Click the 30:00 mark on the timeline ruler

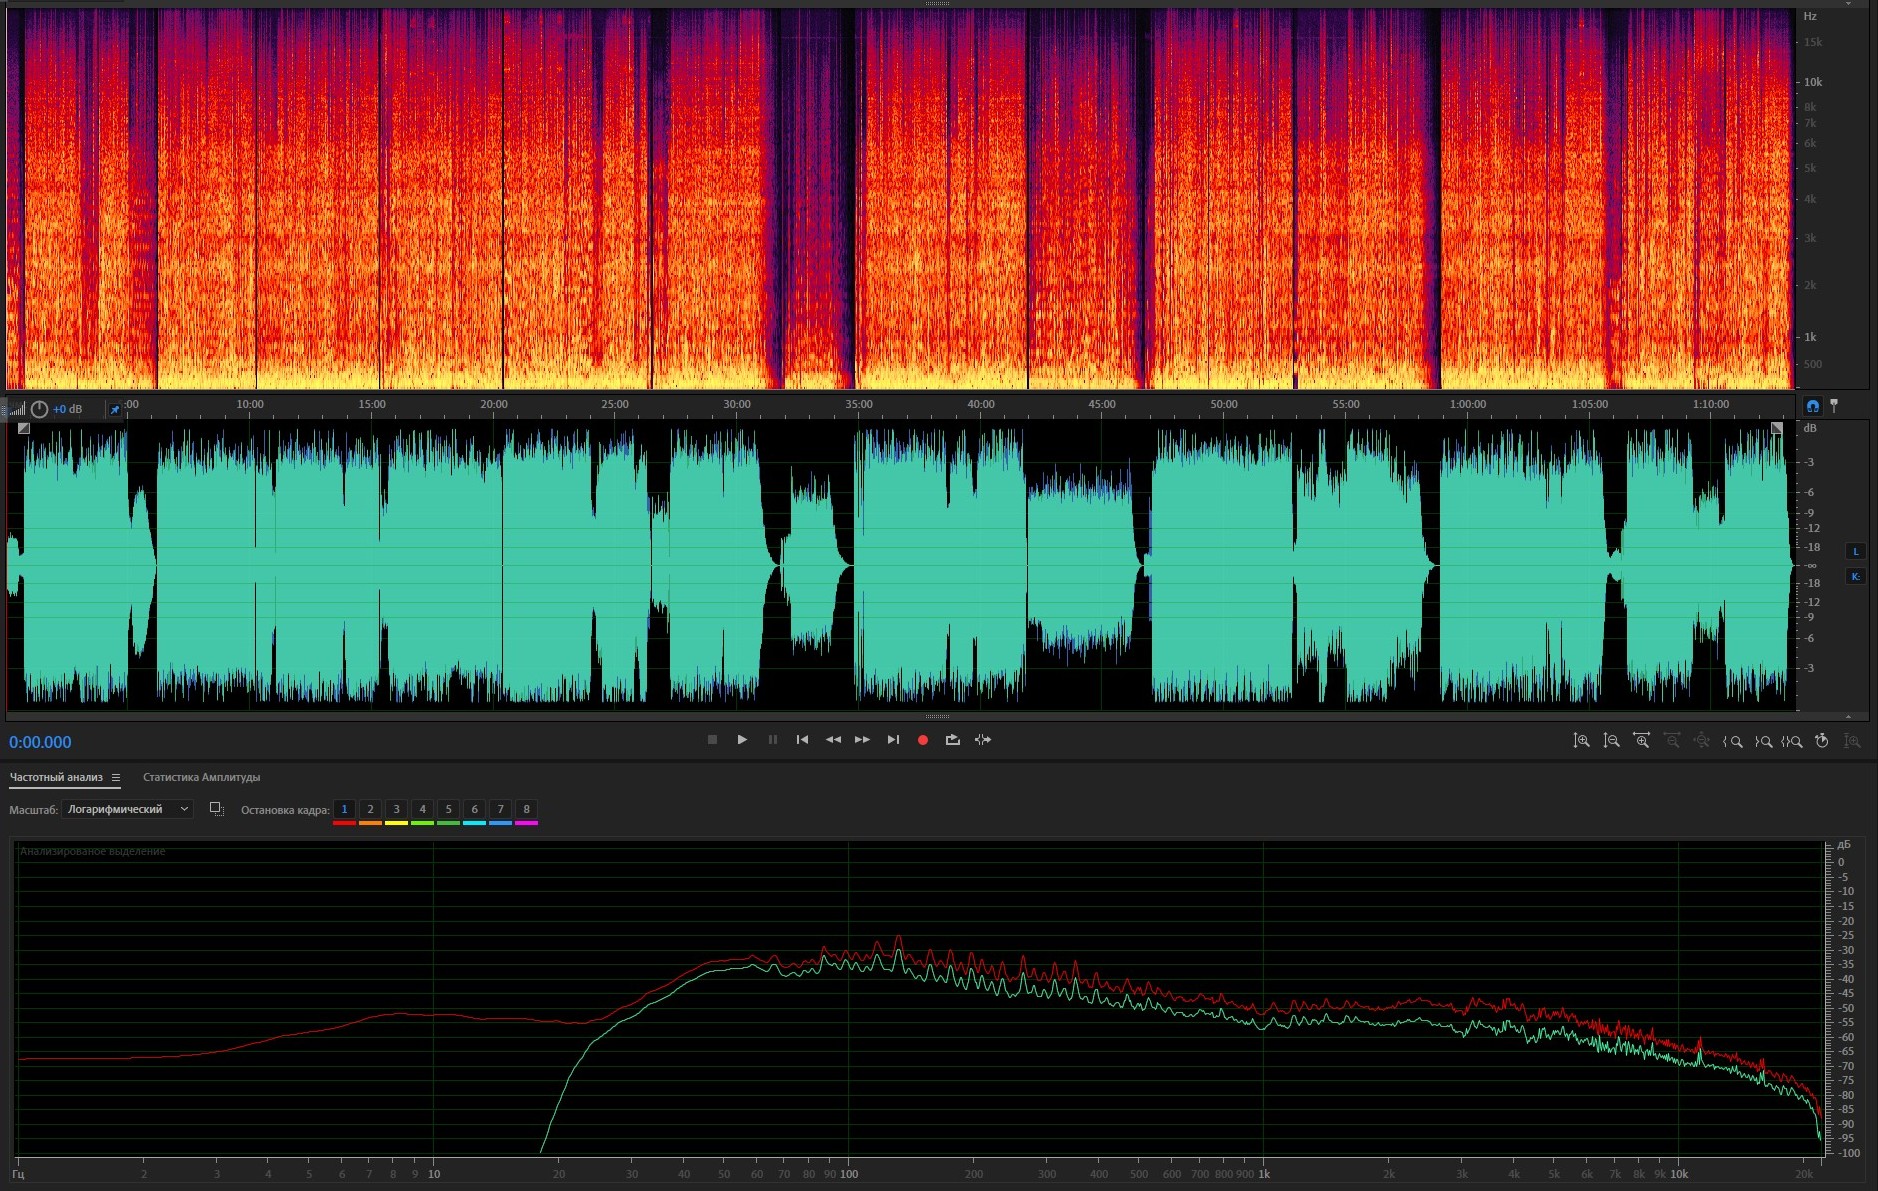[x=737, y=405]
